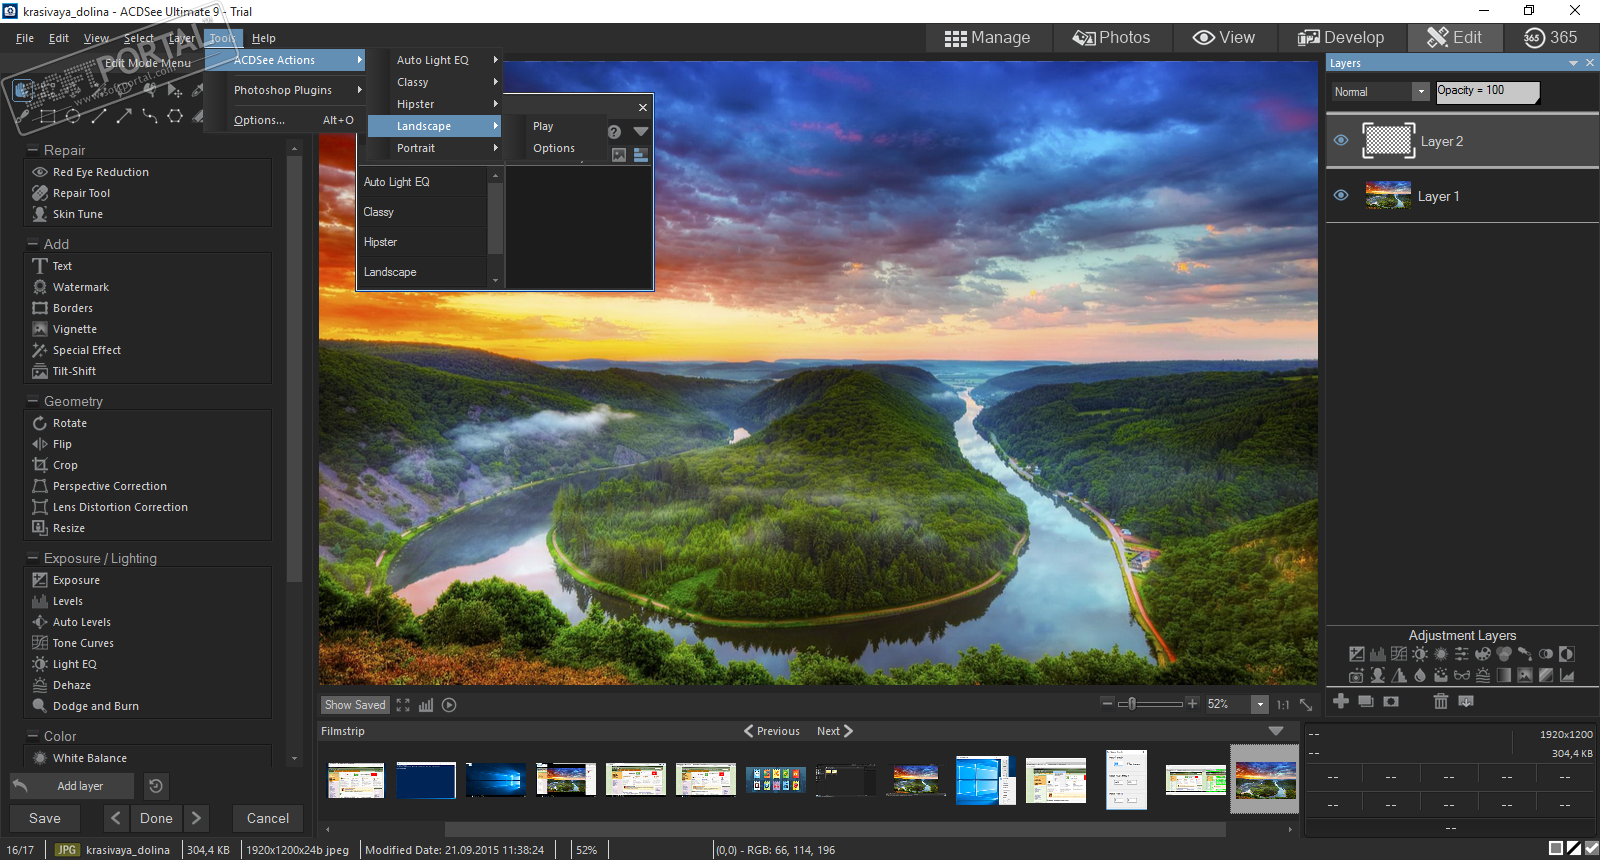Screen dimensions: 1600x860
Task: Toggle the Show Saved button
Action: [354, 705]
